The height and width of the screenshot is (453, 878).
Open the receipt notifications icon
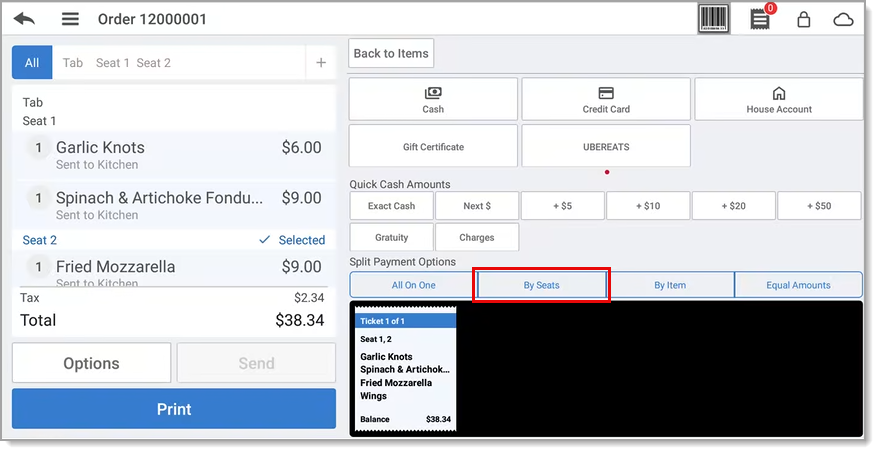coord(761,19)
